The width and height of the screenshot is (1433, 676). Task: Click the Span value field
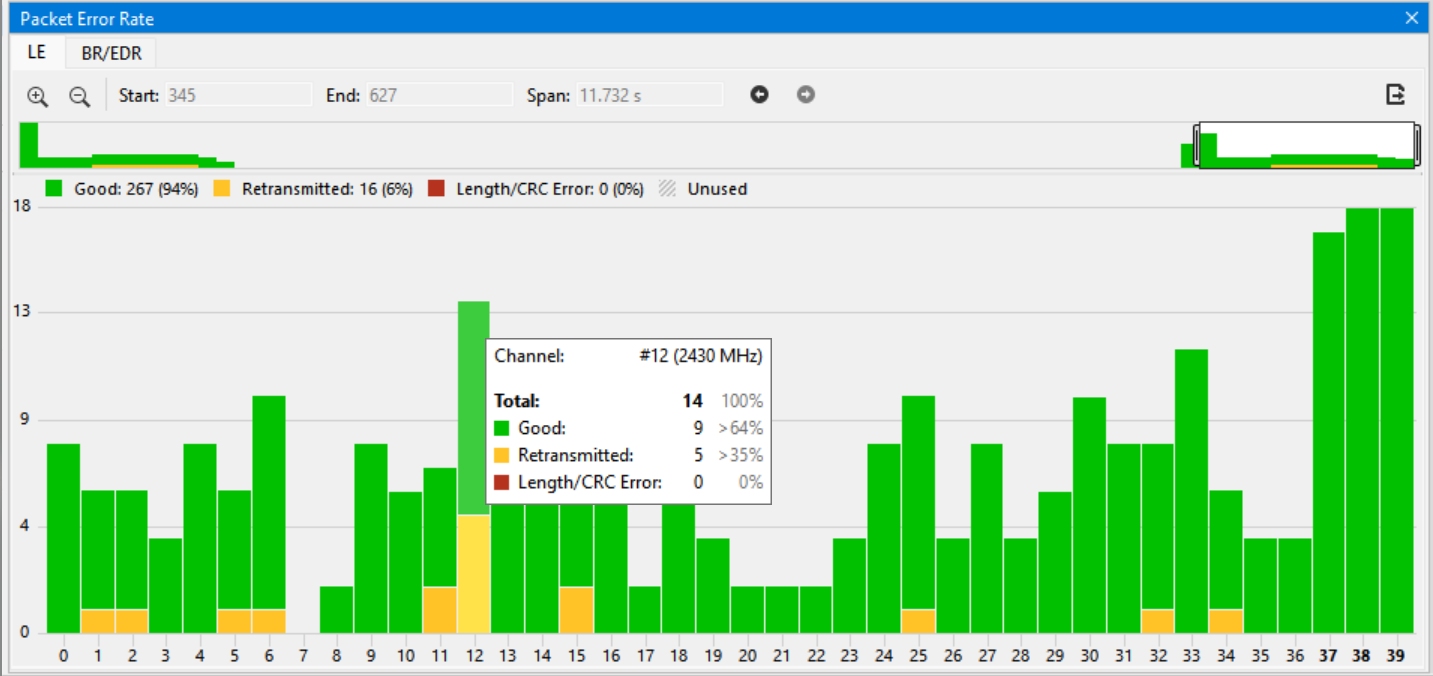click(x=649, y=95)
